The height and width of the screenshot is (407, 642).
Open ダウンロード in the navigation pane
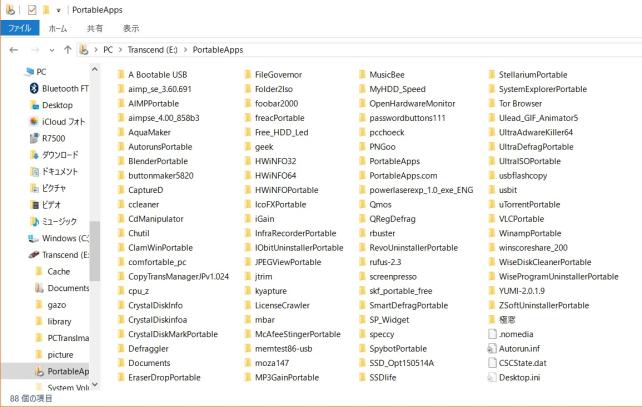pyautogui.click(x=54, y=155)
